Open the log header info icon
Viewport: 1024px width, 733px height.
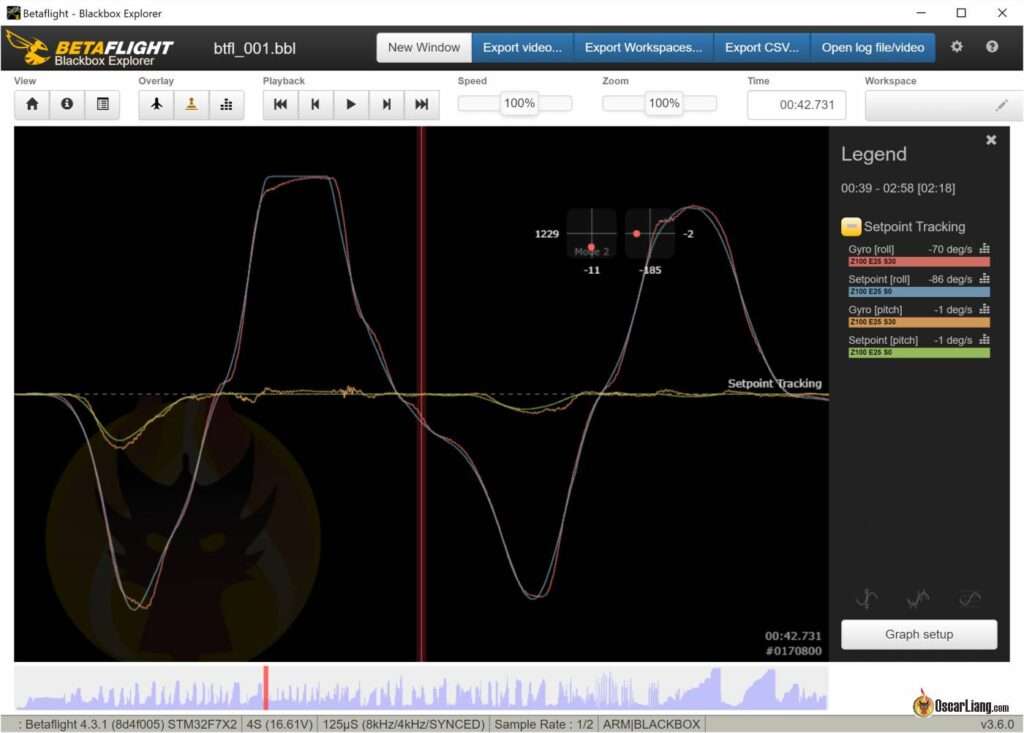(x=67, y=105)
